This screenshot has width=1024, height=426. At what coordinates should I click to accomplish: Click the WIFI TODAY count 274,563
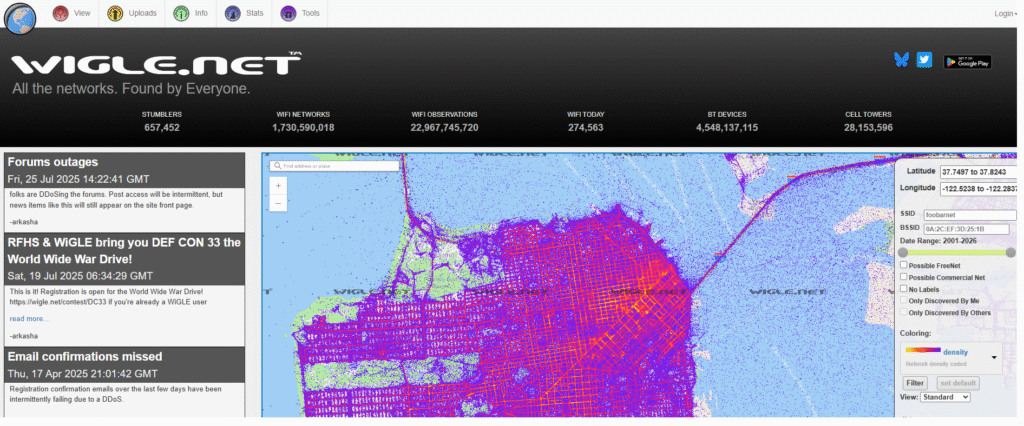(586, 127)
